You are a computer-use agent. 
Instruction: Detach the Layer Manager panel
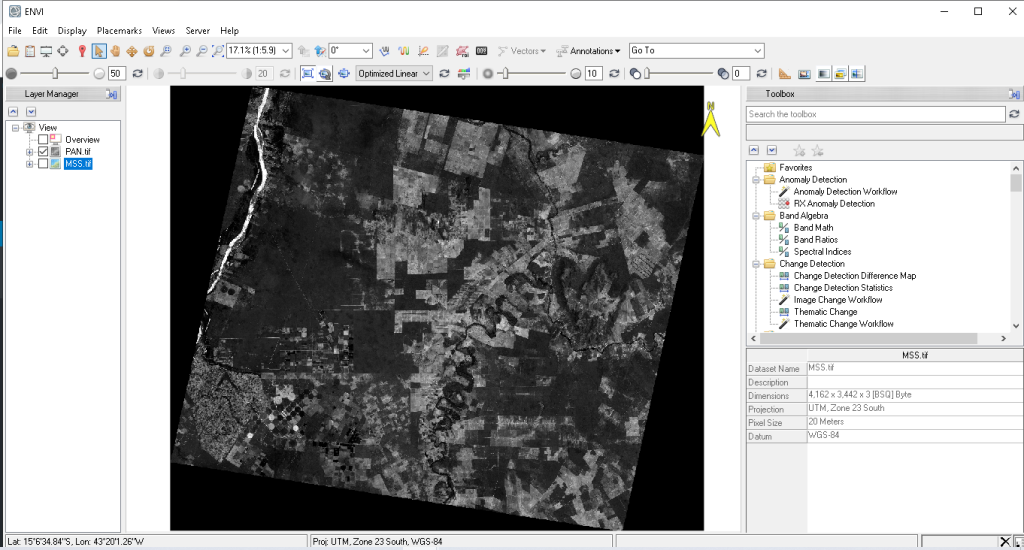112,94
